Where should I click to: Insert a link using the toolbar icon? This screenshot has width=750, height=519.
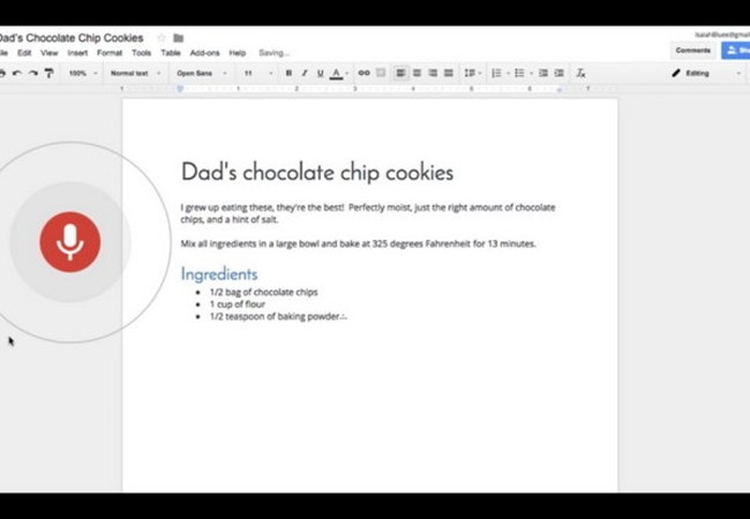click(363, 73)
